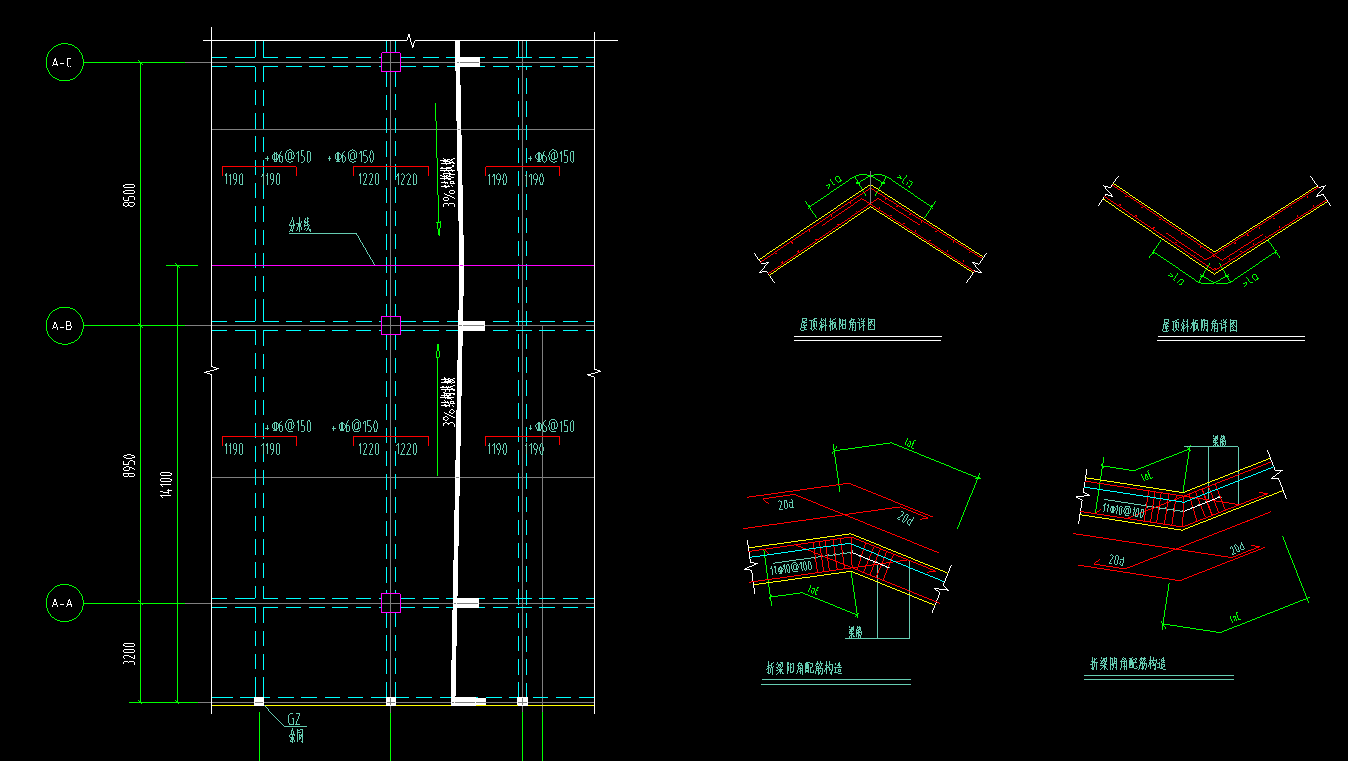Viewport: 1348px width, 761px height.
Task: Select the 3% slope text between A-C and A-B
Action: click(x=450, y=182)
